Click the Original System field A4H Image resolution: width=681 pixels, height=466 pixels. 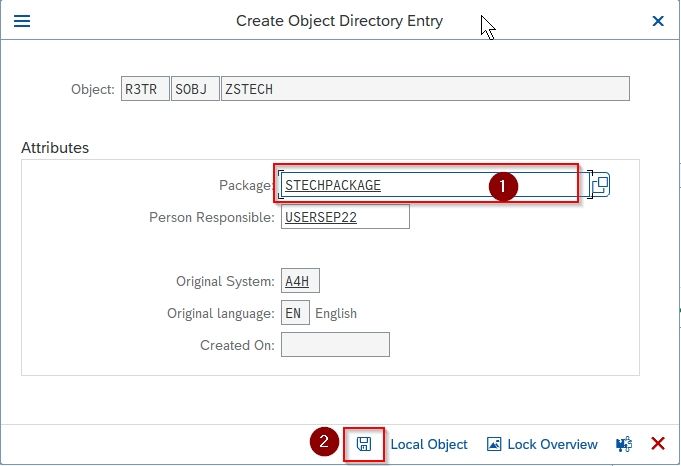click(300, 281)
